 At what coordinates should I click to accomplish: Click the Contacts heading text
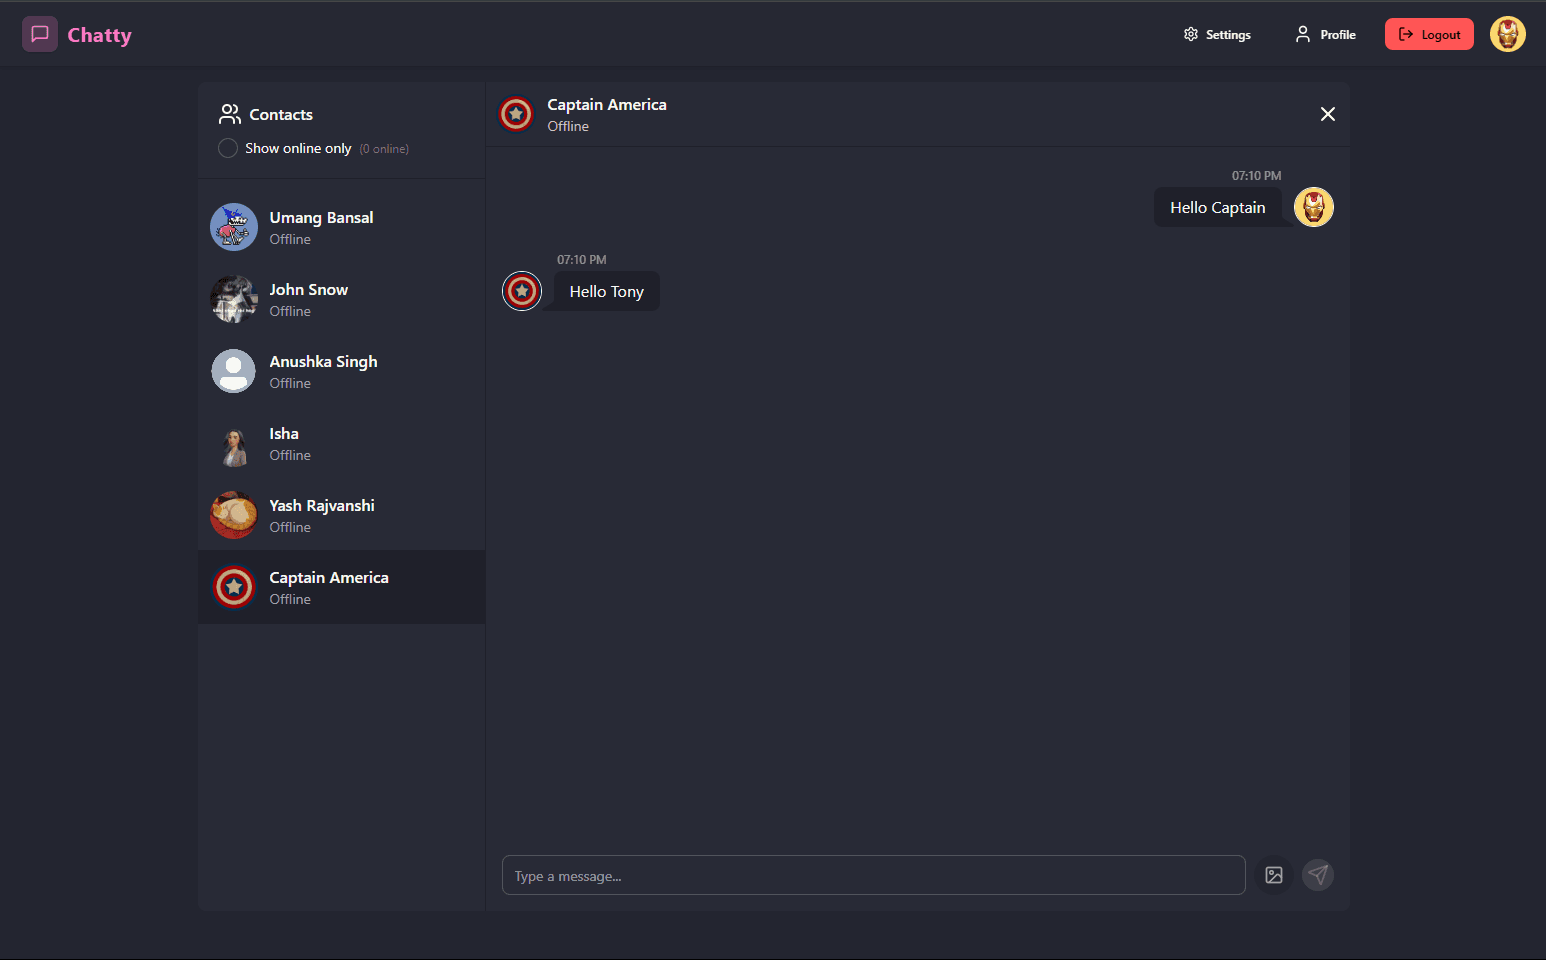281,115
